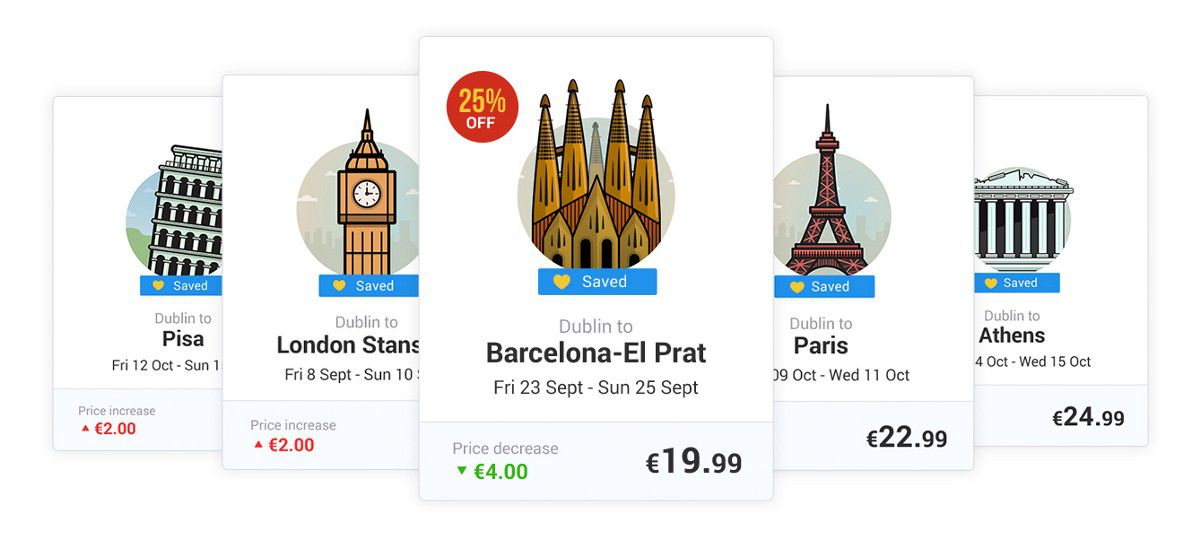Click the €19.99 price on Barcelona card
This screenshot has height=538, width=1200.
[x=694, y=462]
